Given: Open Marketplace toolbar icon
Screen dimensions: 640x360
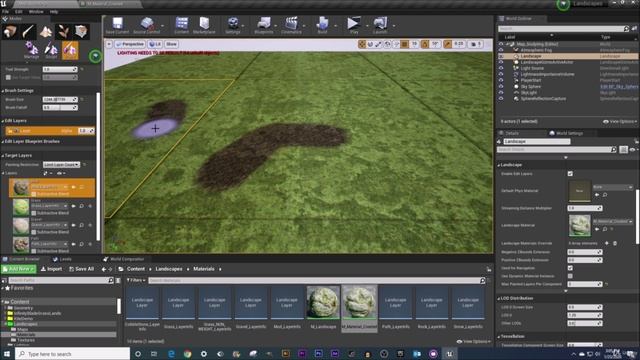Looking at the screenshot, I should click(x=204, y=25).
